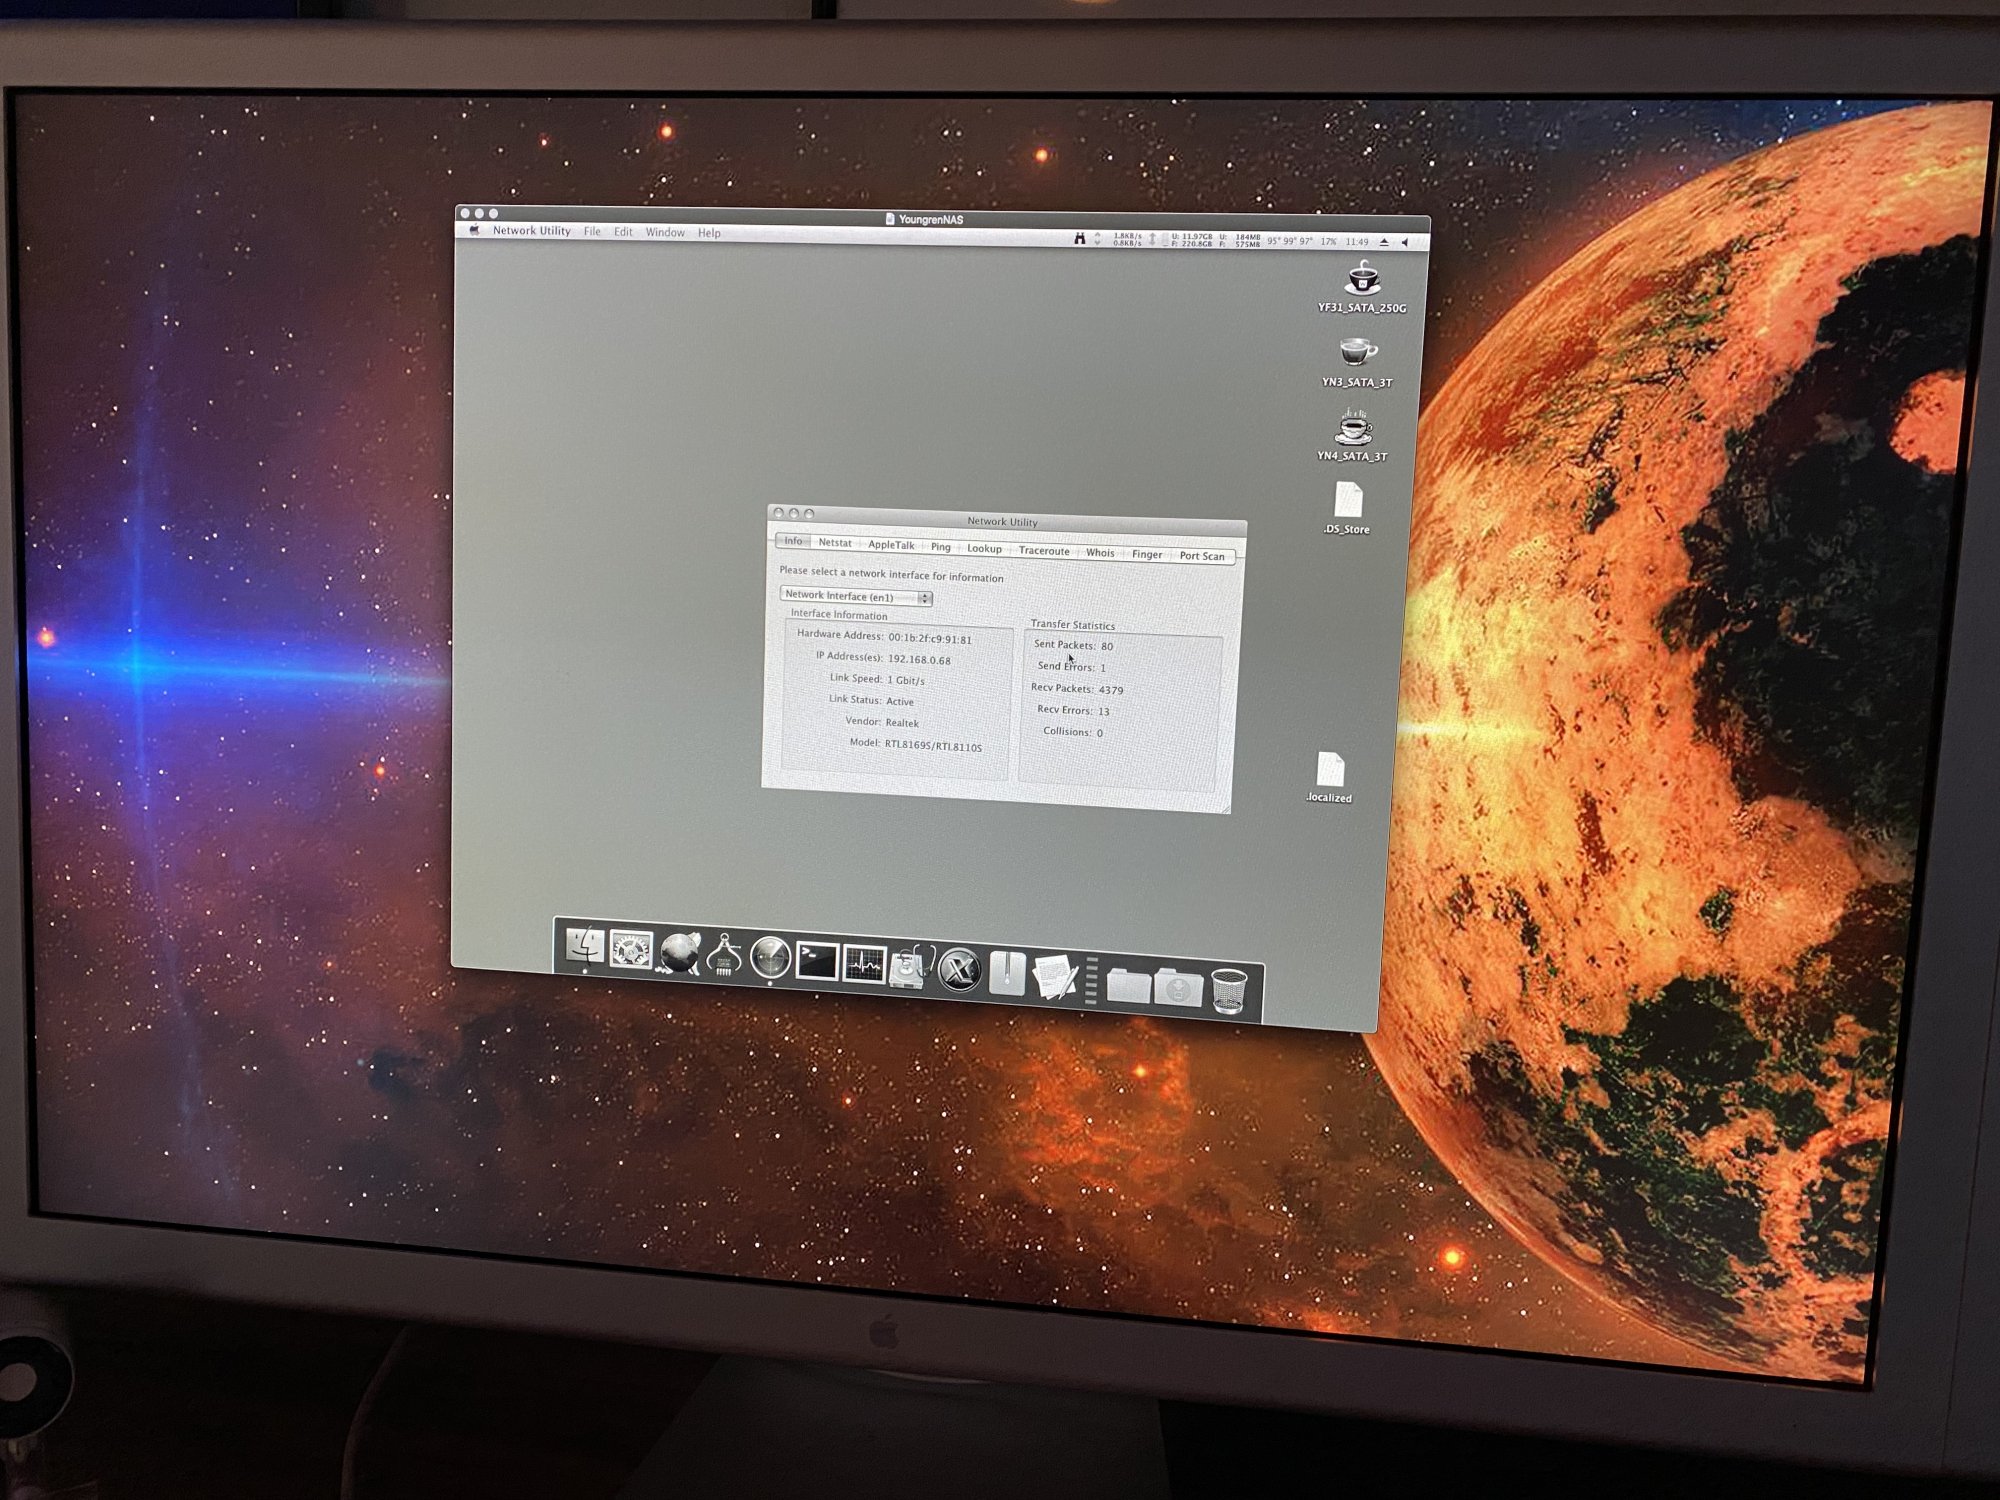Open Finder from the Dock

click(584, 945)
